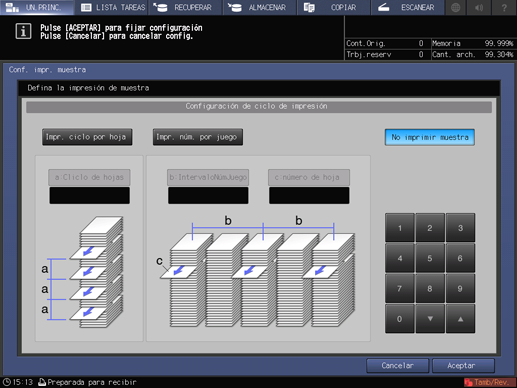Tap keypad digit 9
This screenshot has width=517, height=388.
point(460,289)
